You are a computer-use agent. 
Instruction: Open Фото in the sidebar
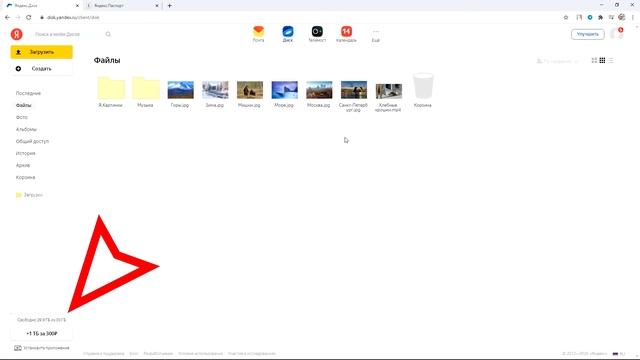[x=22, y=117]
